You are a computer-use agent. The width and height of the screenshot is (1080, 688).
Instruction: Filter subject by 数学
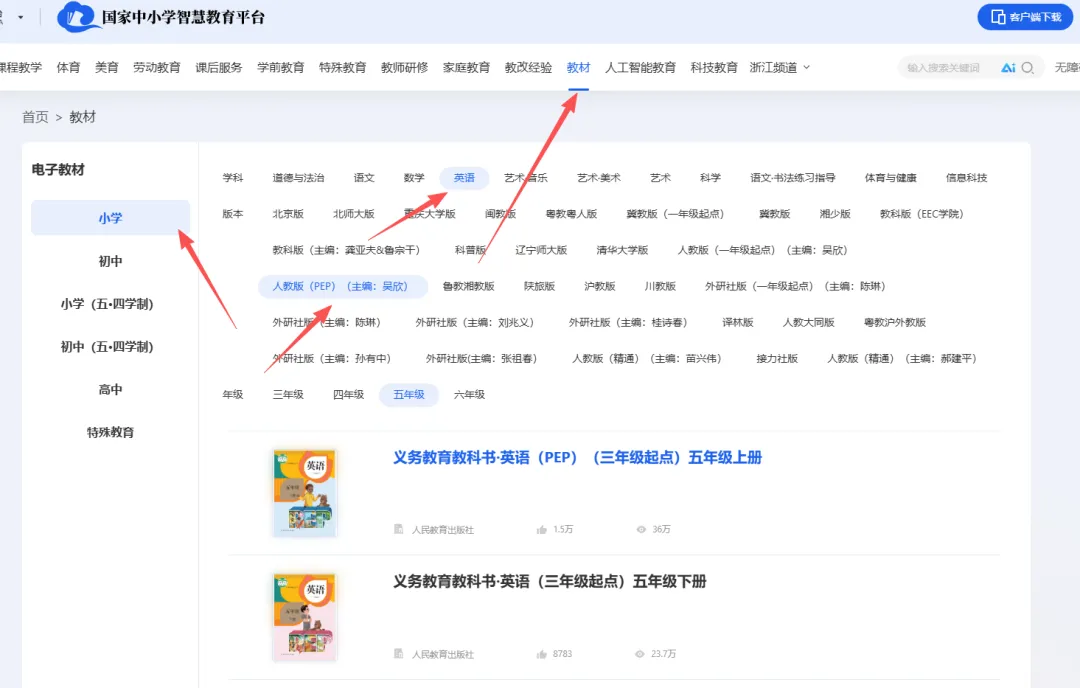pos(414,178)
